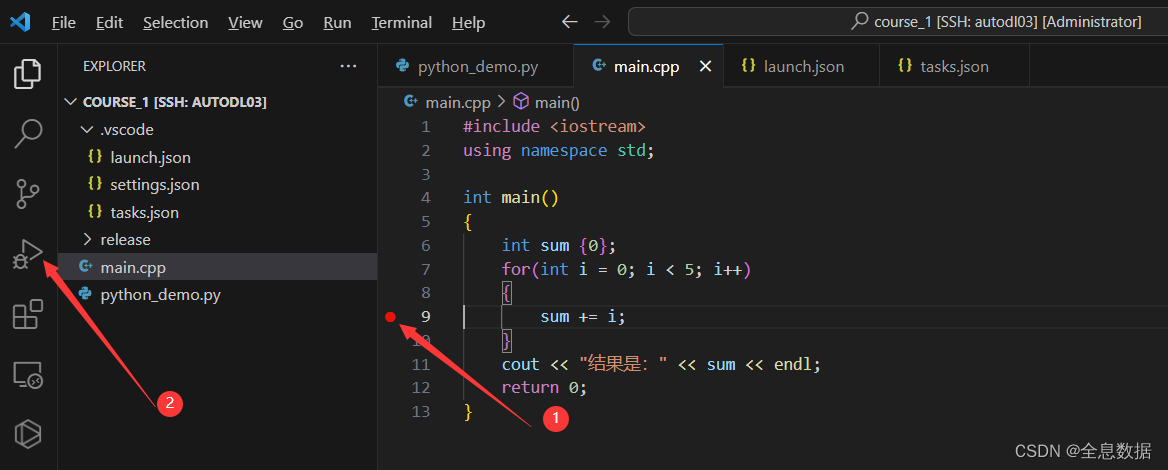
Task: Open the Edit menu
Action: [x=110, y=22]
